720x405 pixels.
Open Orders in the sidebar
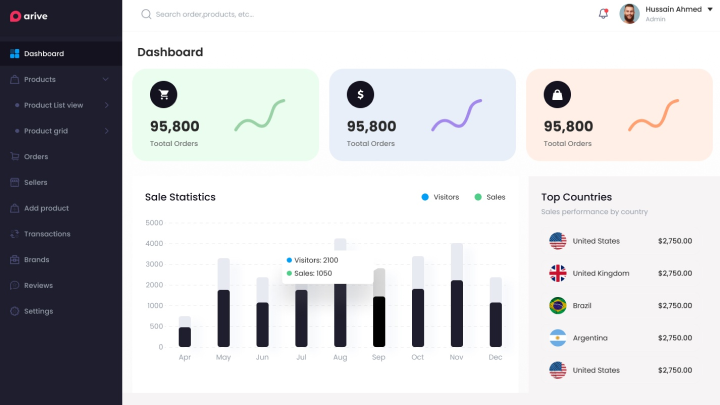click(x=36, y=157)
